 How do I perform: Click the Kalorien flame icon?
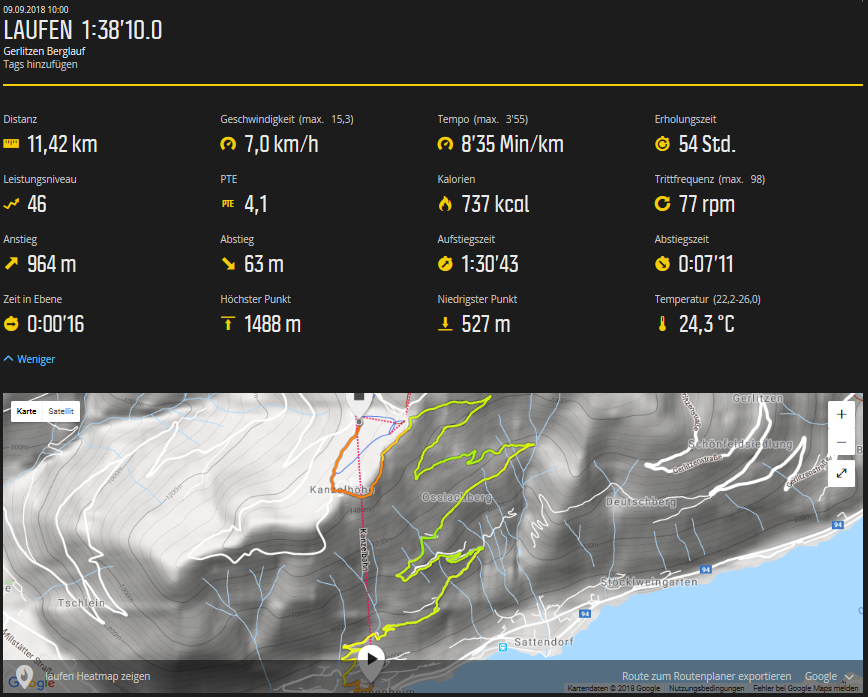tap(445, 204)
